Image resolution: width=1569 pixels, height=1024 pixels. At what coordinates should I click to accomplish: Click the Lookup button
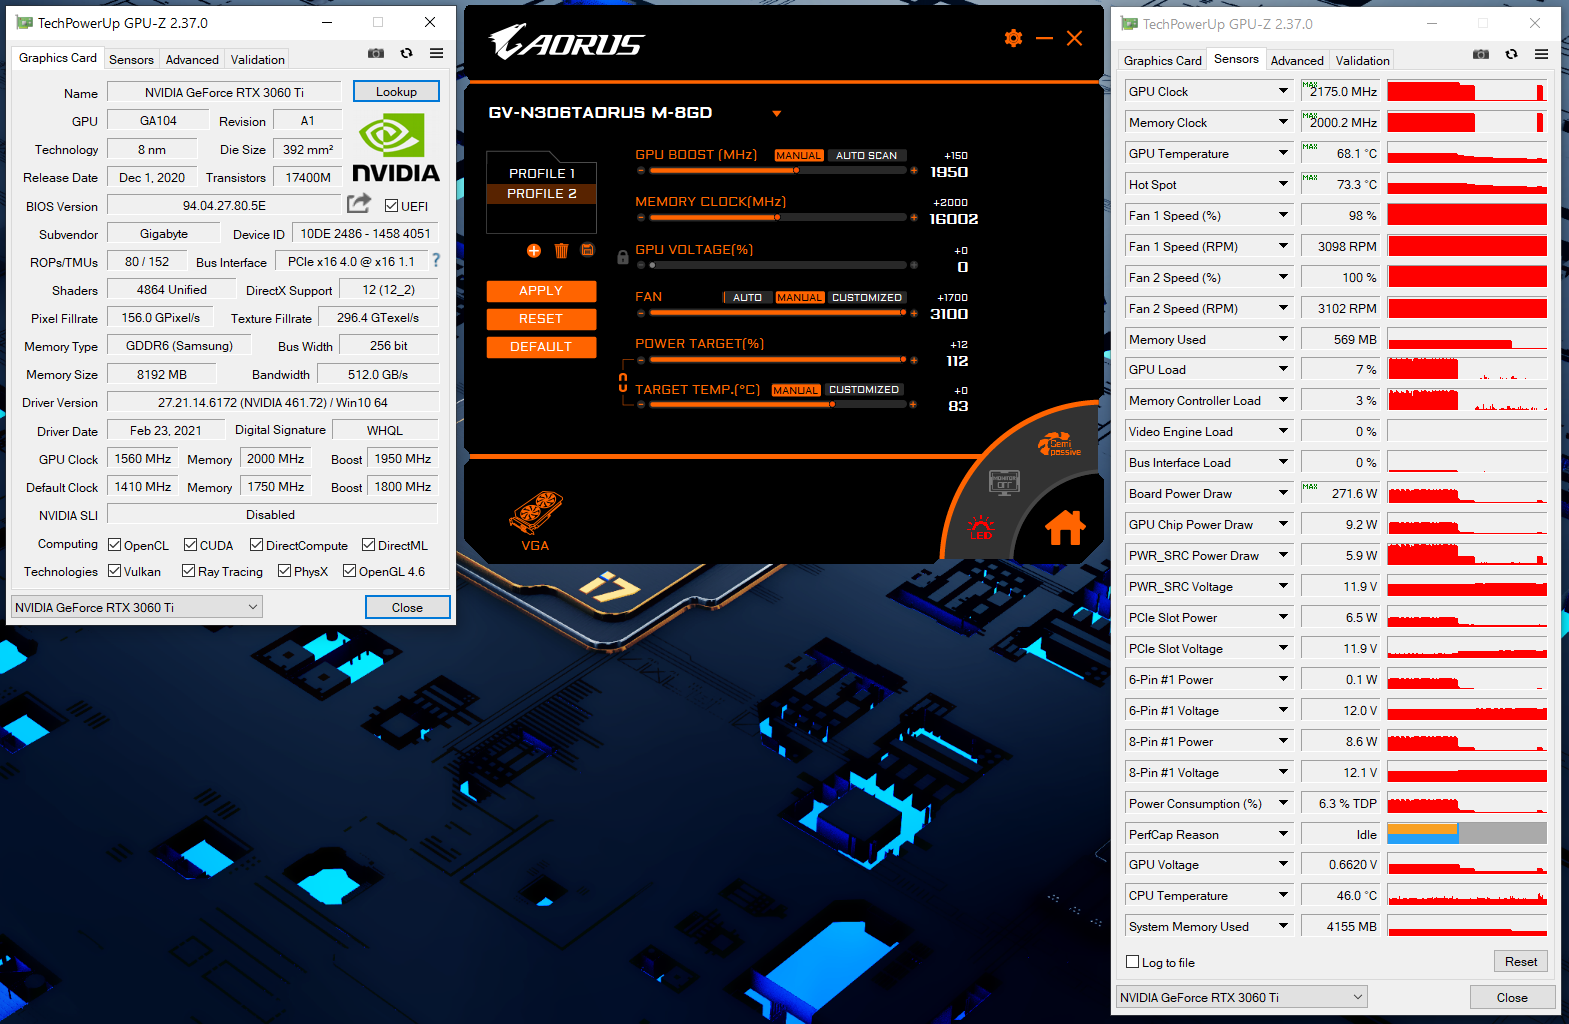tap(396, 92)
